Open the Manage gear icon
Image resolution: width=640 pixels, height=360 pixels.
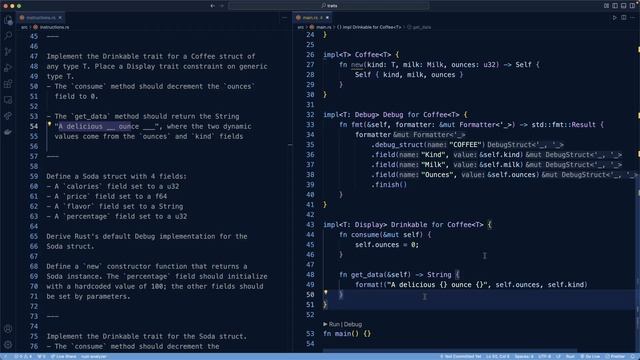coord(8,344)
